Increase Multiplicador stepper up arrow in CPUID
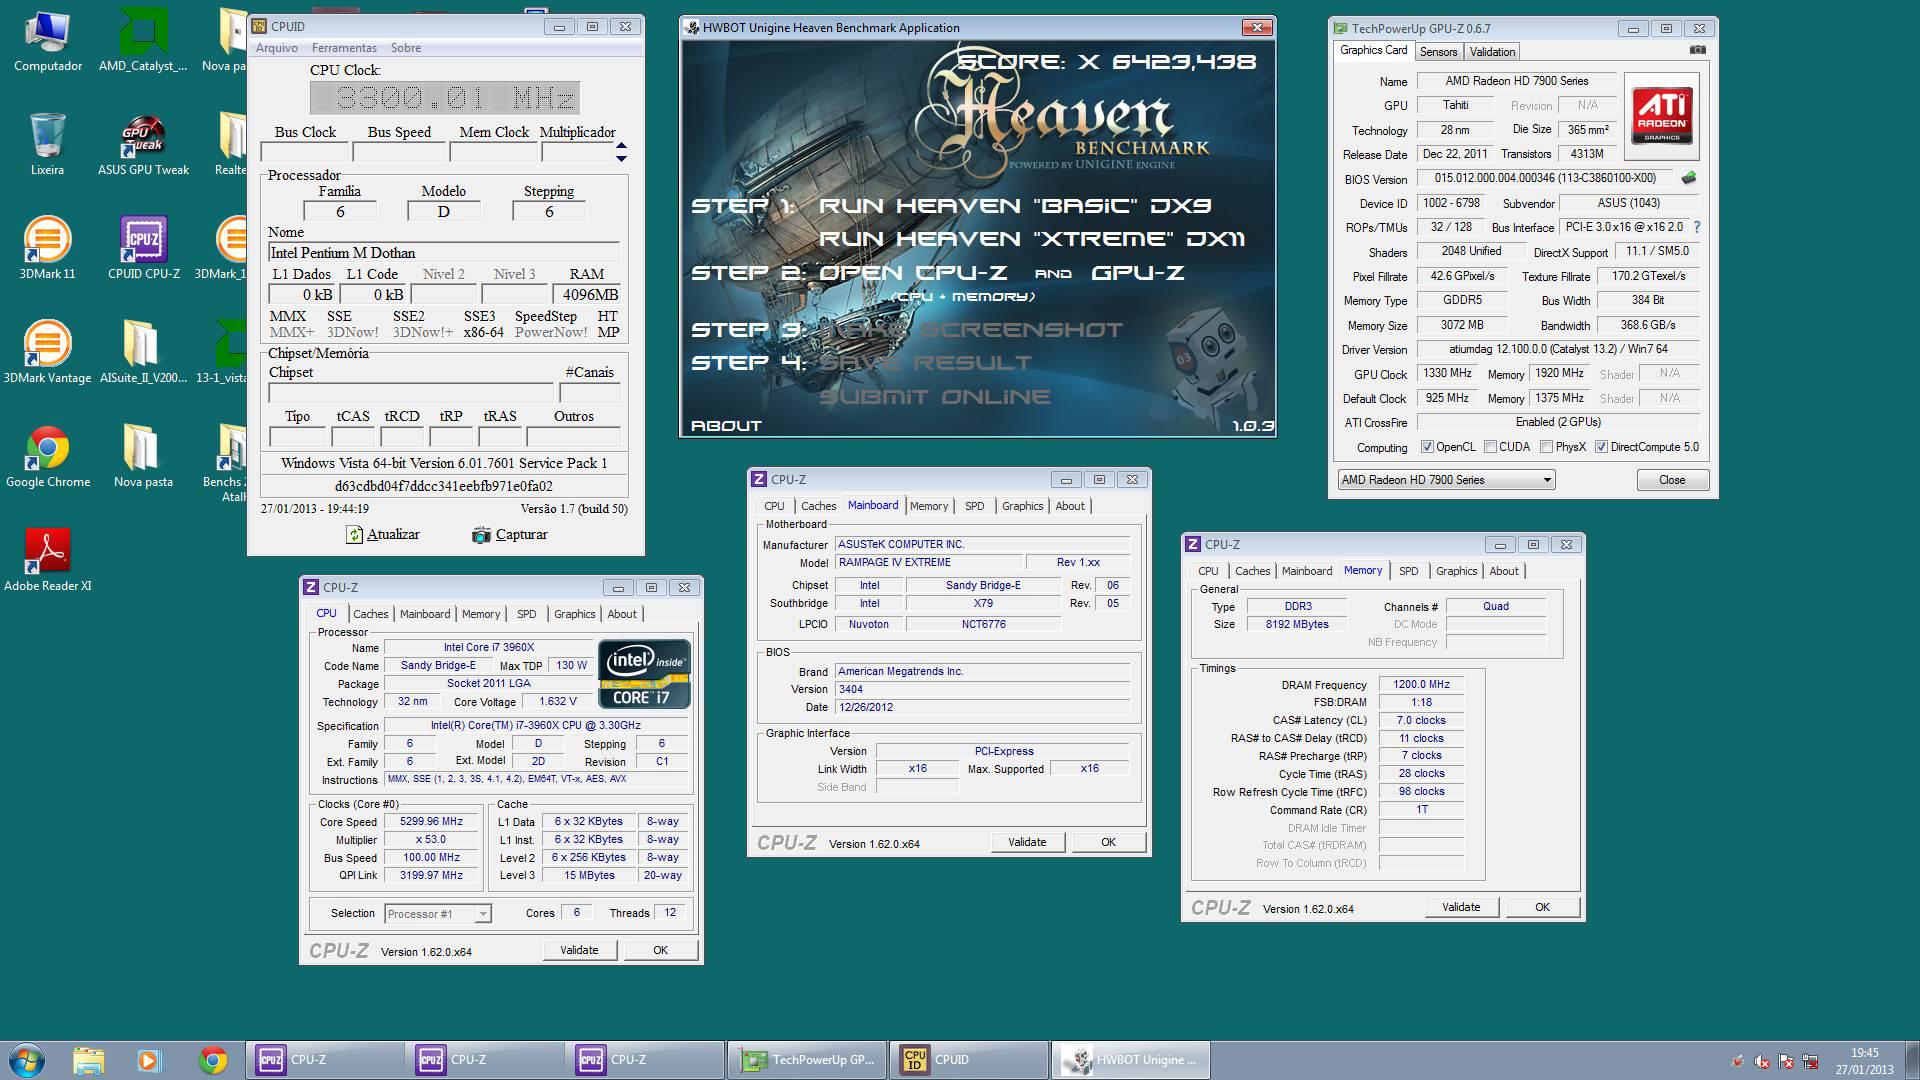The height and width of the screenshot is (1080, 1920). point(621,147)
